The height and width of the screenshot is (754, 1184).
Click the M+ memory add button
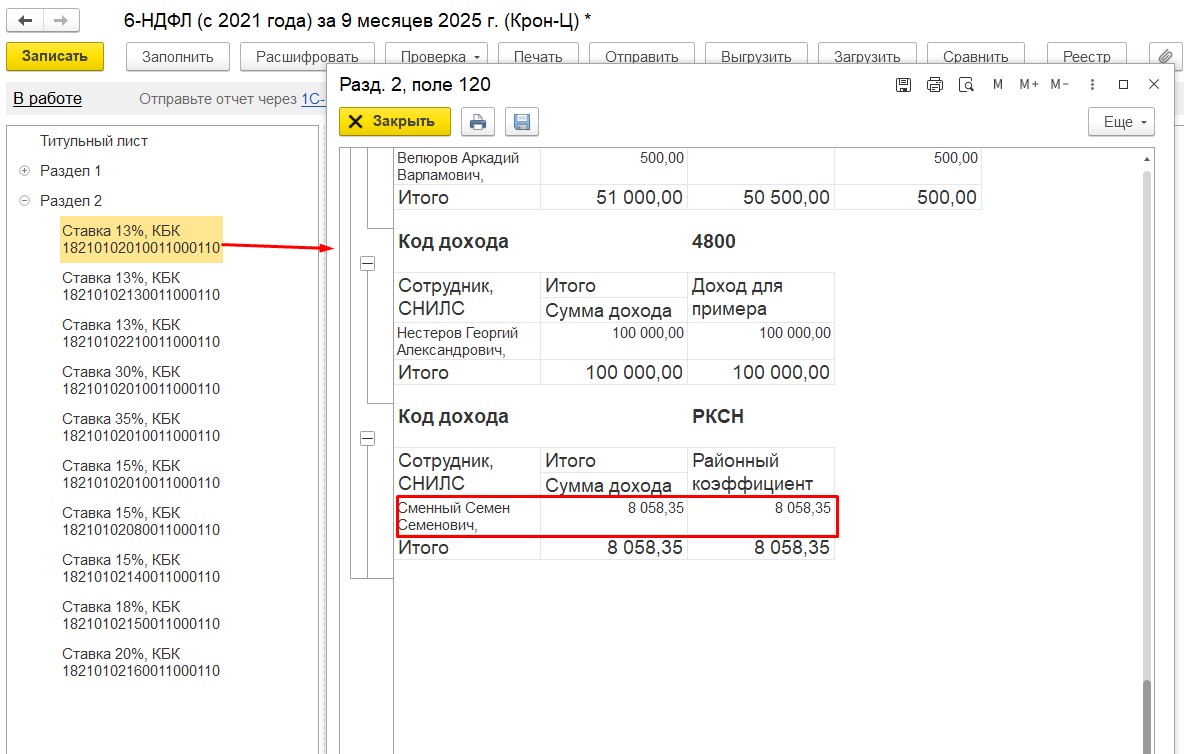(x=1028, y=85)
